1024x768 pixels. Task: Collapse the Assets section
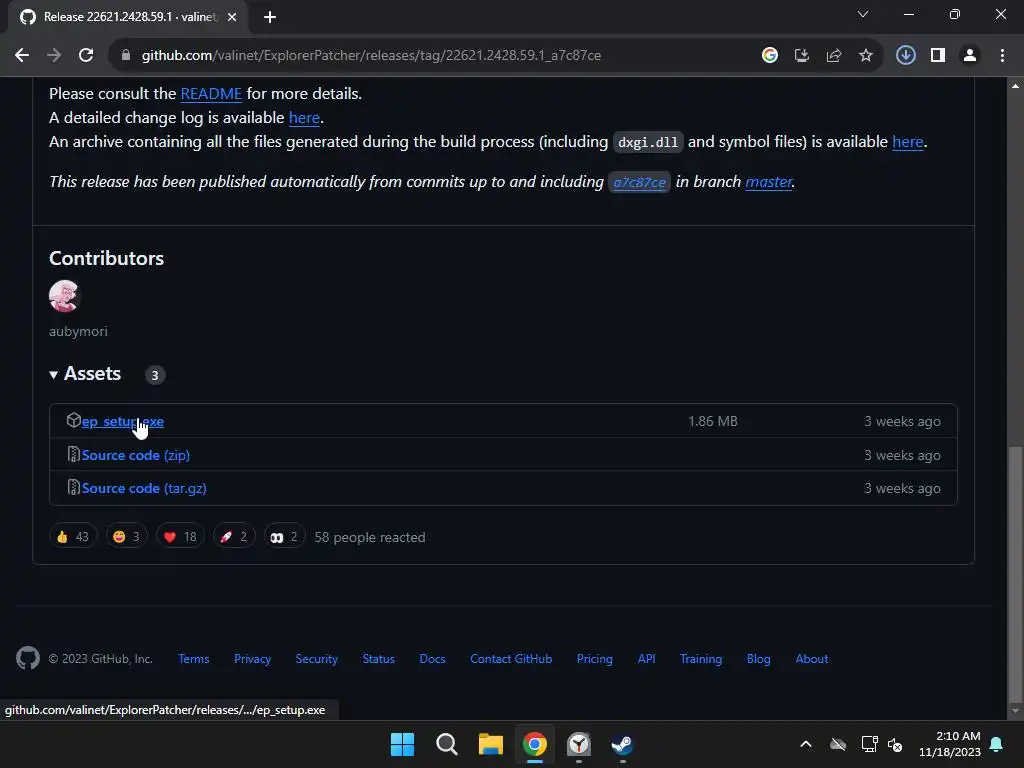tap(86, 374)
